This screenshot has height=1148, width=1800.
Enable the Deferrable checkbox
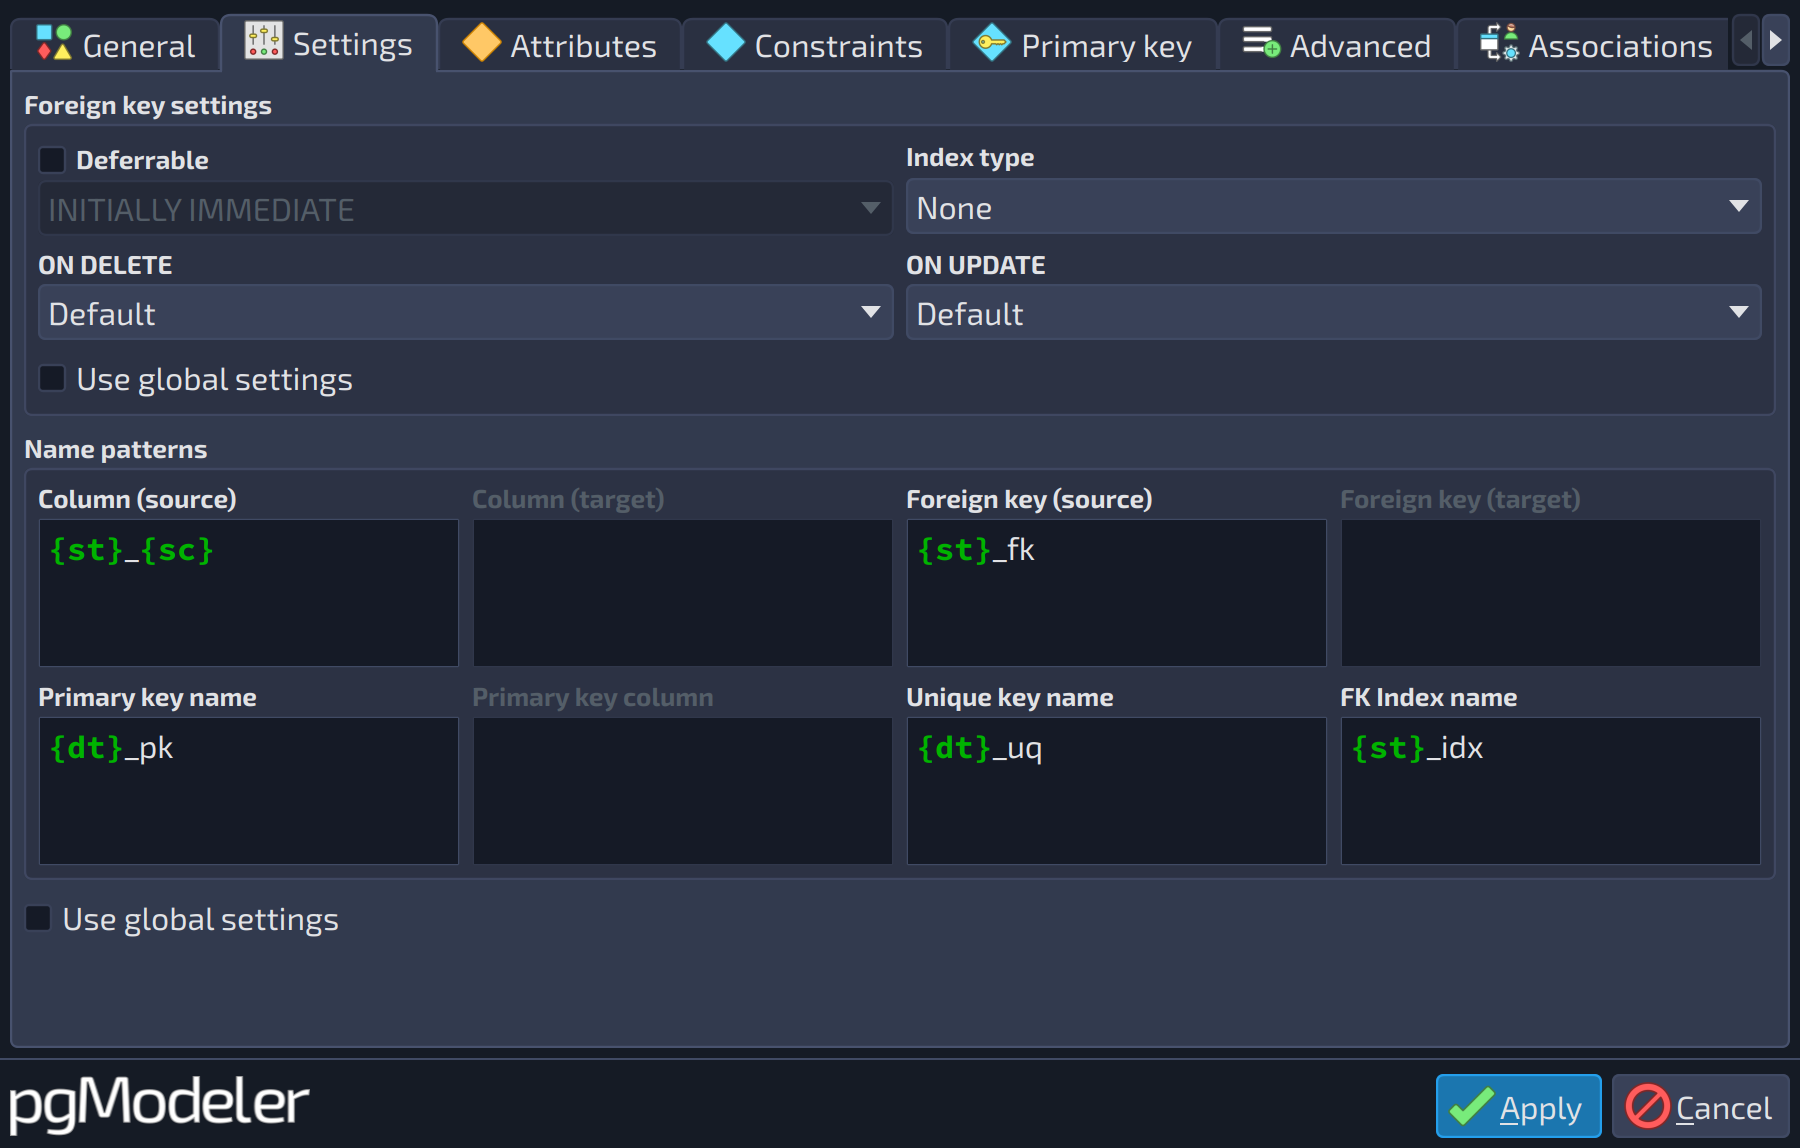pos(52,160)
